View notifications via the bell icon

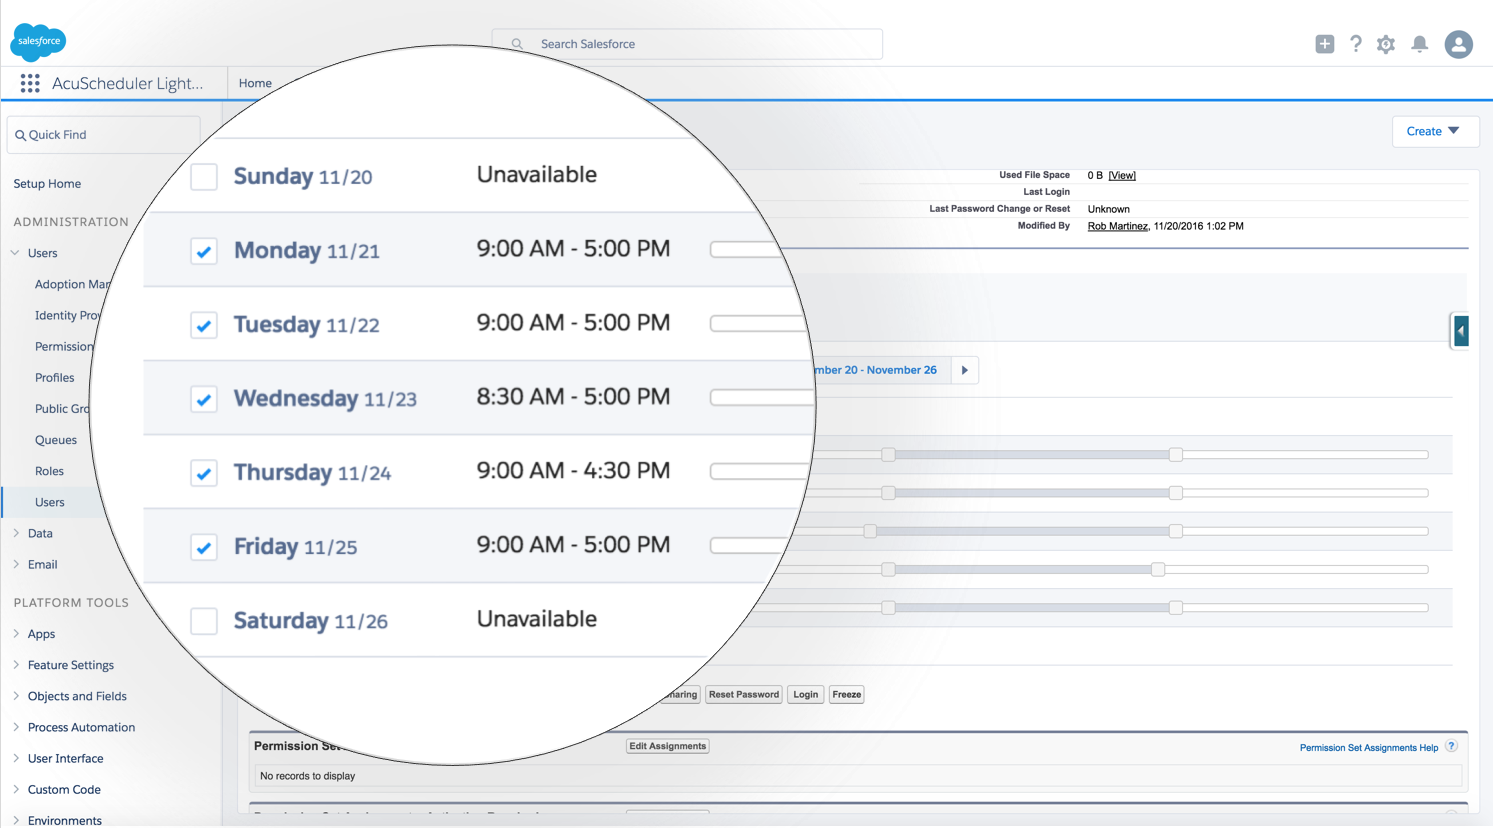click(1419, 44)
